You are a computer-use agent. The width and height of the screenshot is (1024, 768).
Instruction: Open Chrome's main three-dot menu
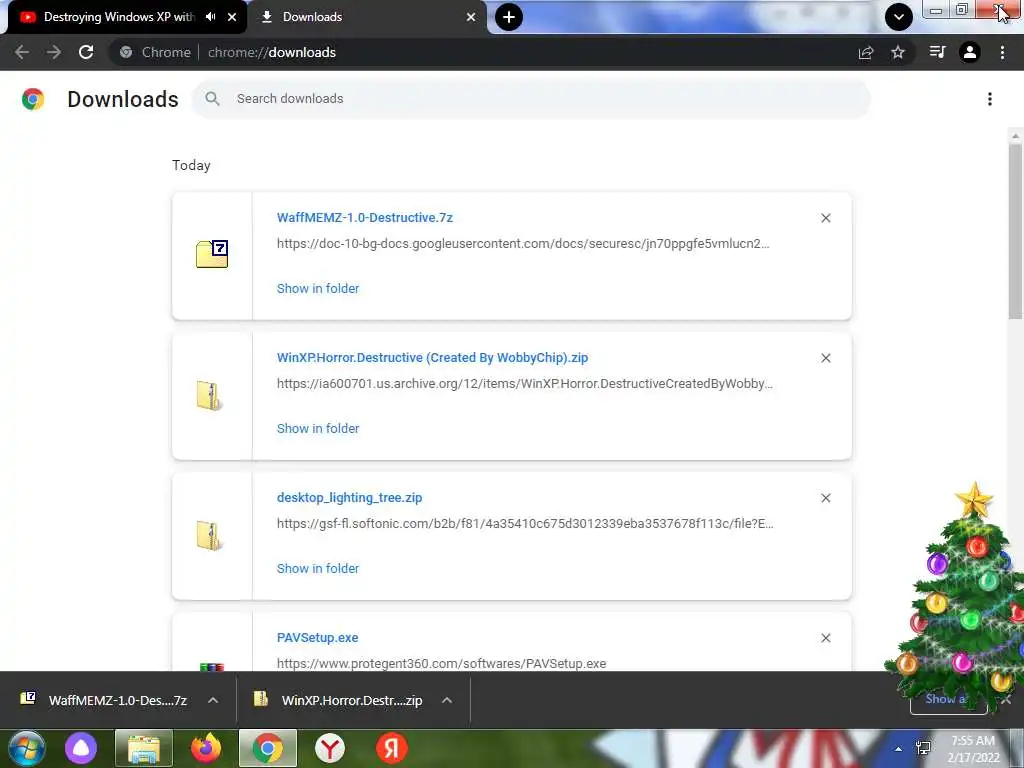[1002, 52]
